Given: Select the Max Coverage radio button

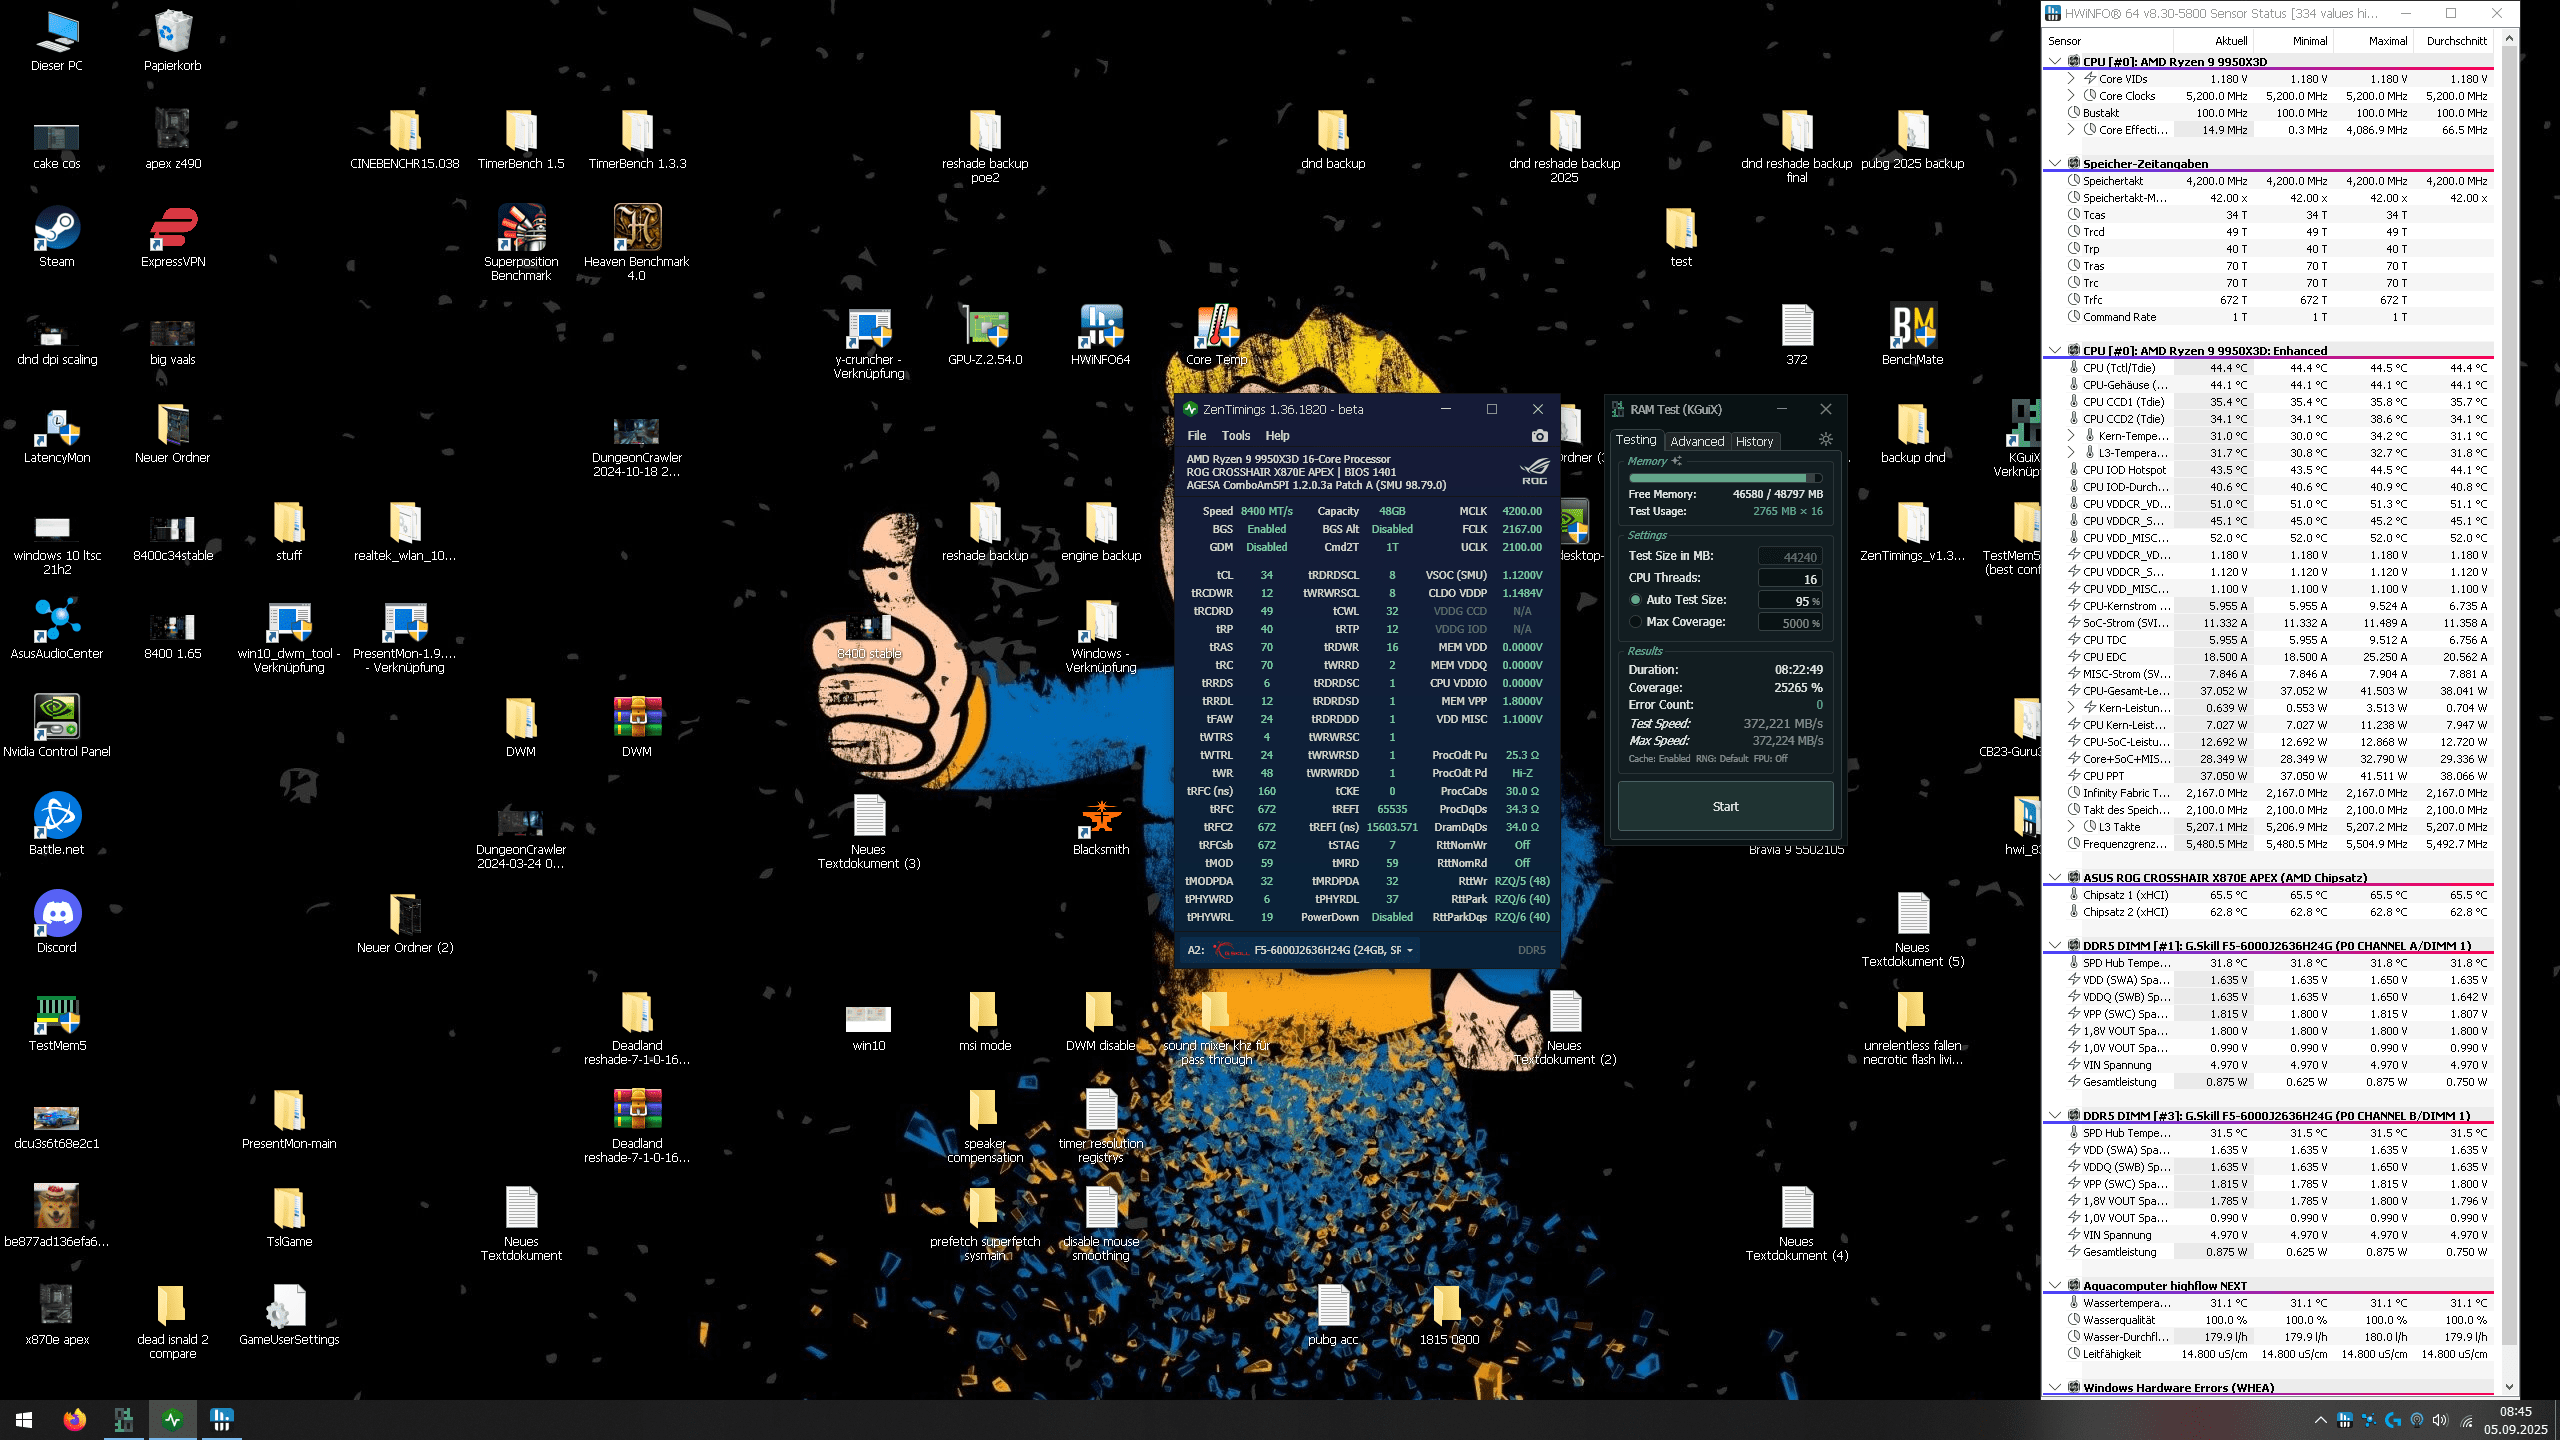Looking at the screenshot, I should click(x=1636, y=622).
